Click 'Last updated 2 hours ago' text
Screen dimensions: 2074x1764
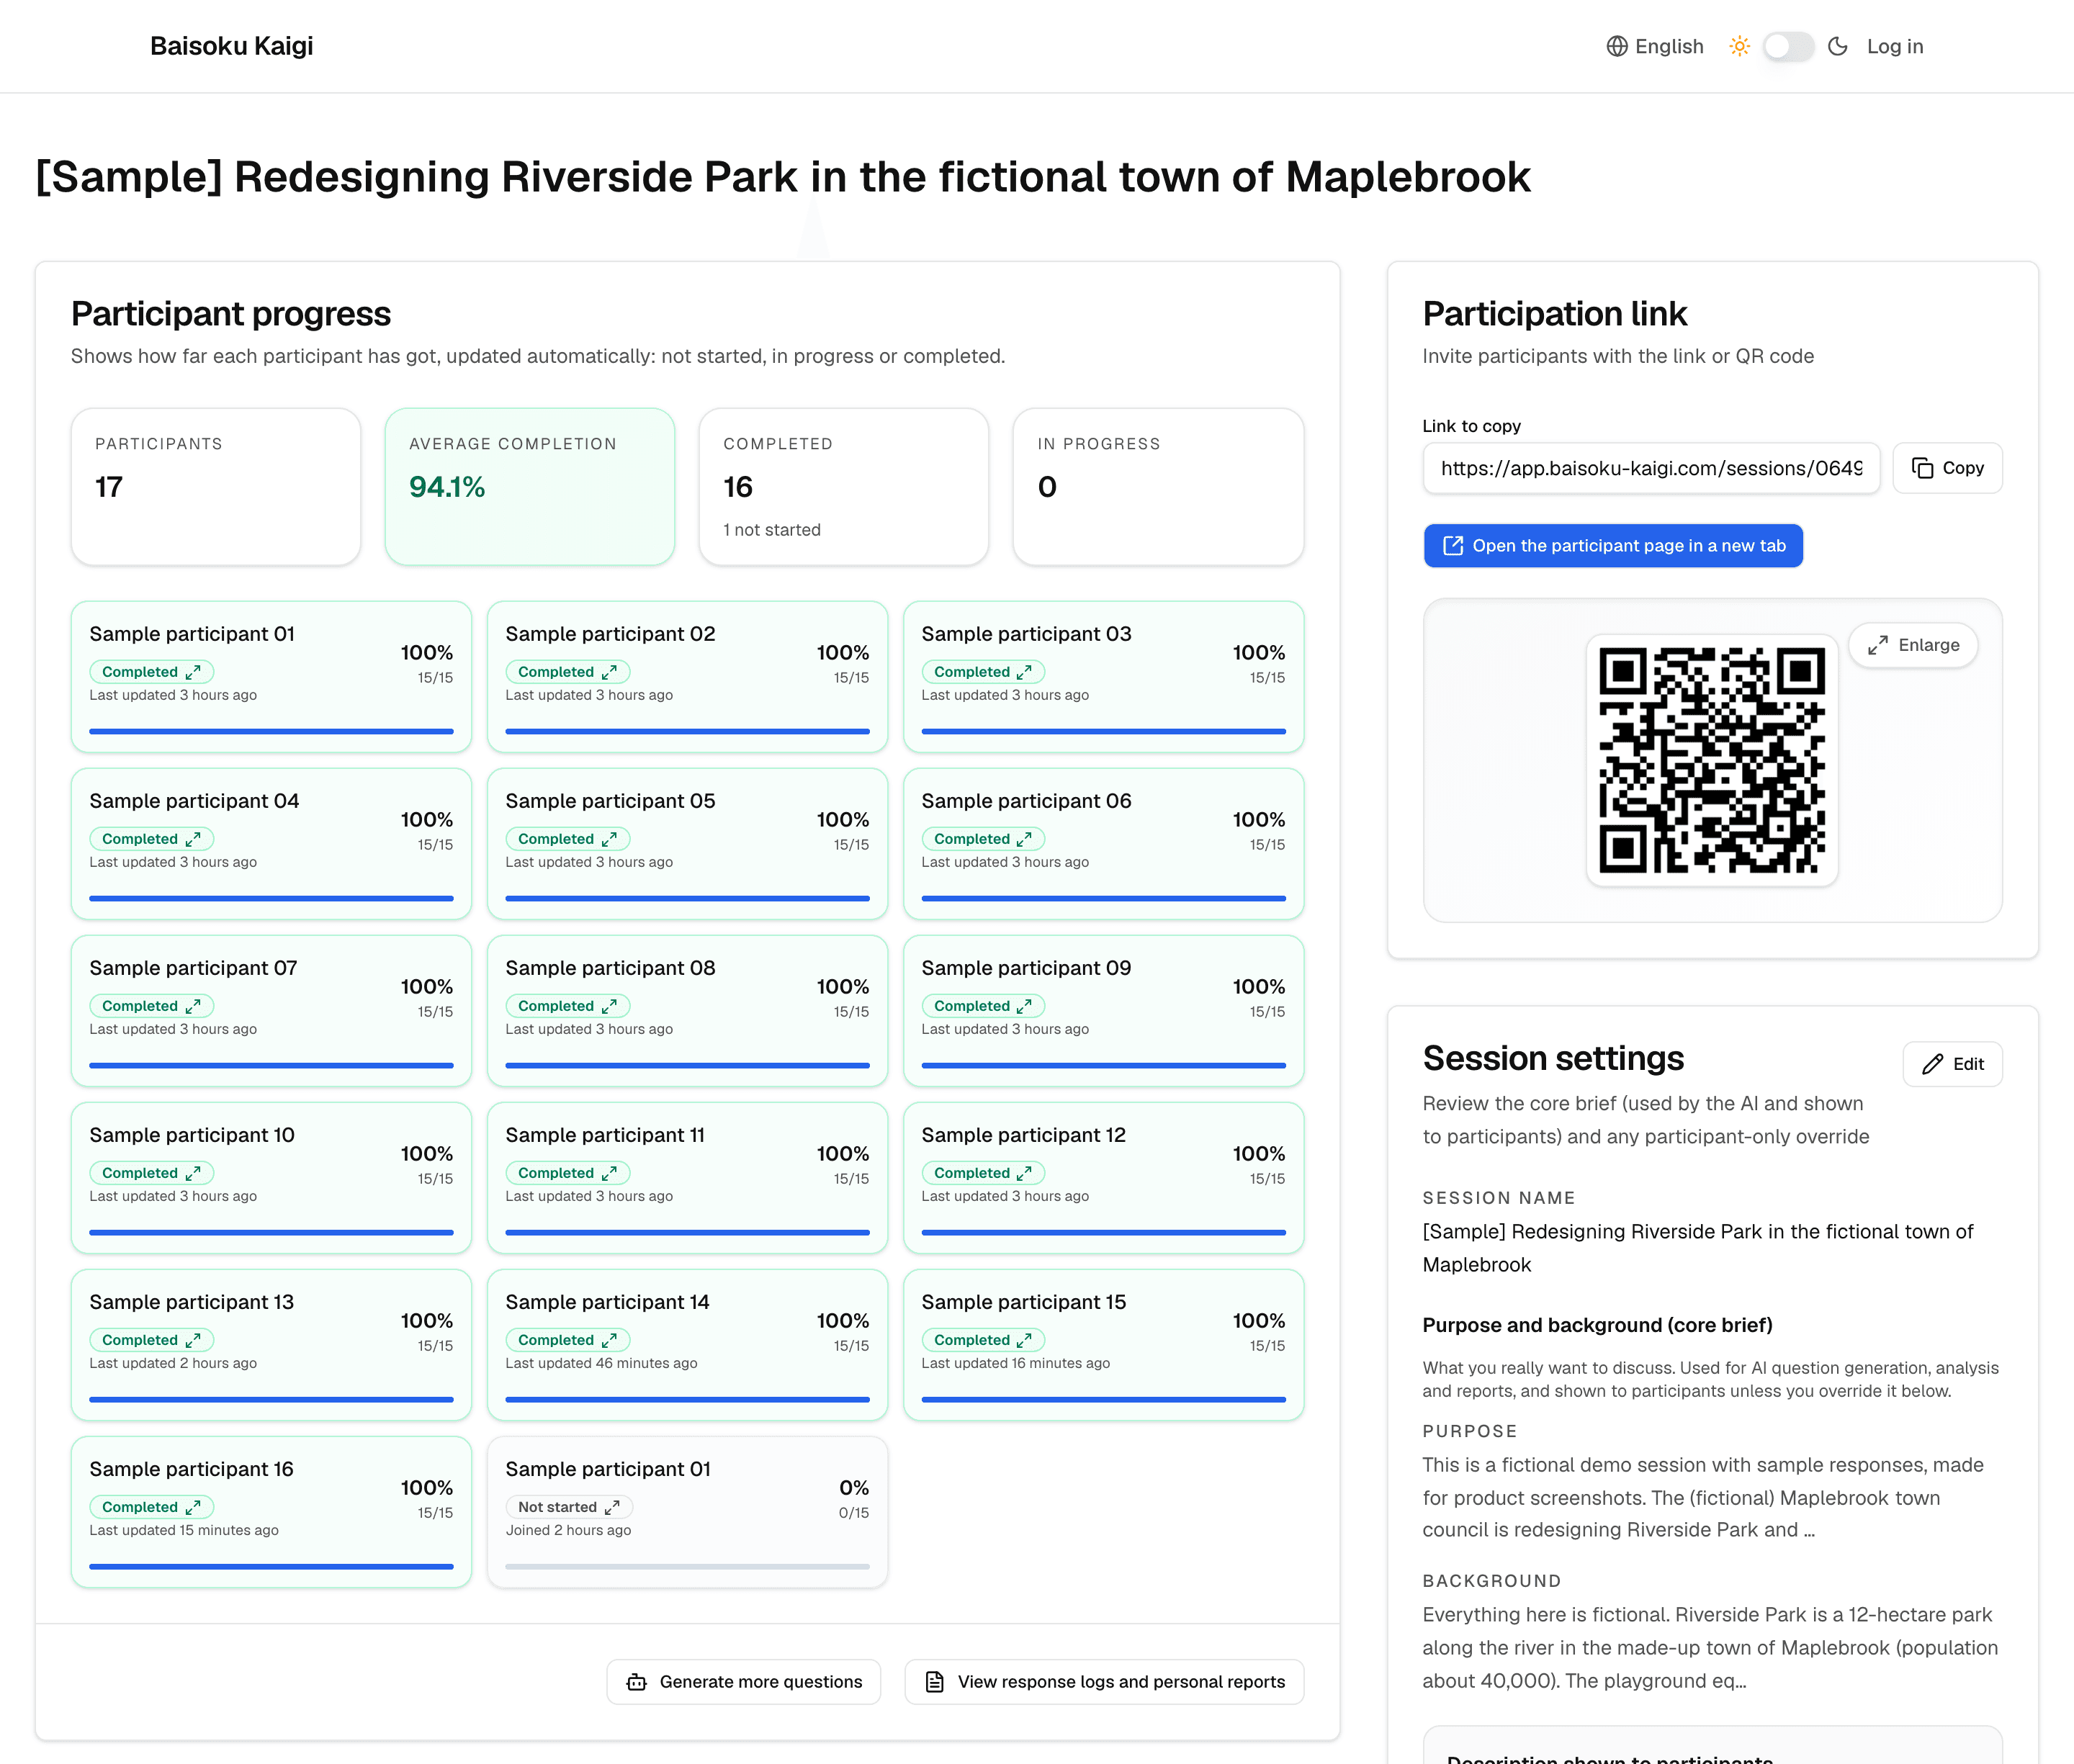click(x=172, y=1363)
